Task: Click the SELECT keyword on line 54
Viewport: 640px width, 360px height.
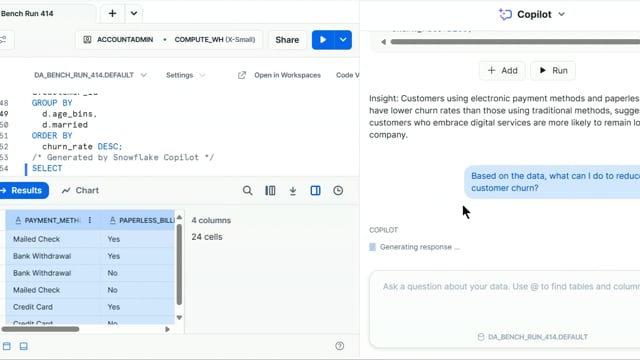Action: pyautogui.click(x=47, y=168)
